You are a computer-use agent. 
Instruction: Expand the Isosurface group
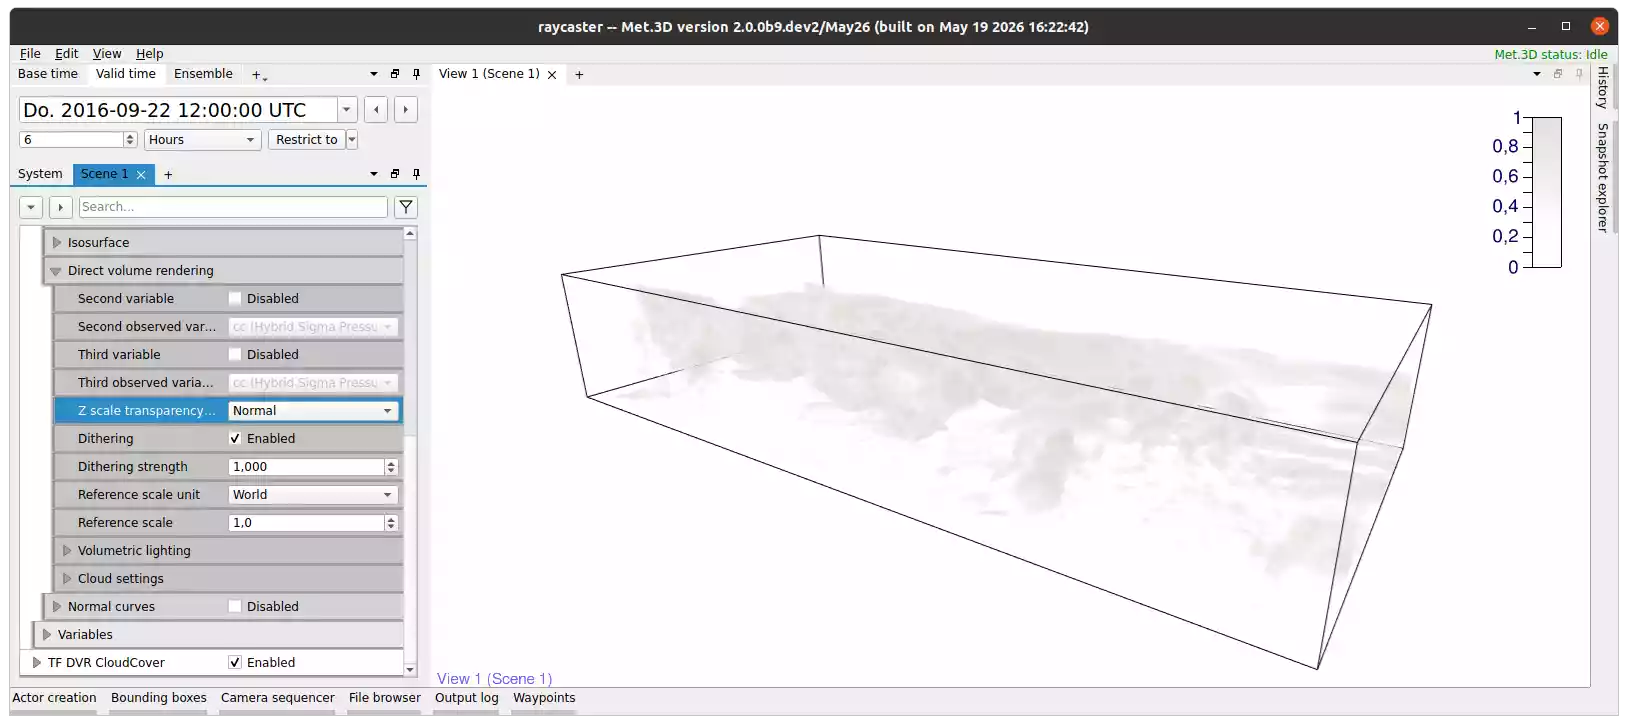(x=57, y=243)
